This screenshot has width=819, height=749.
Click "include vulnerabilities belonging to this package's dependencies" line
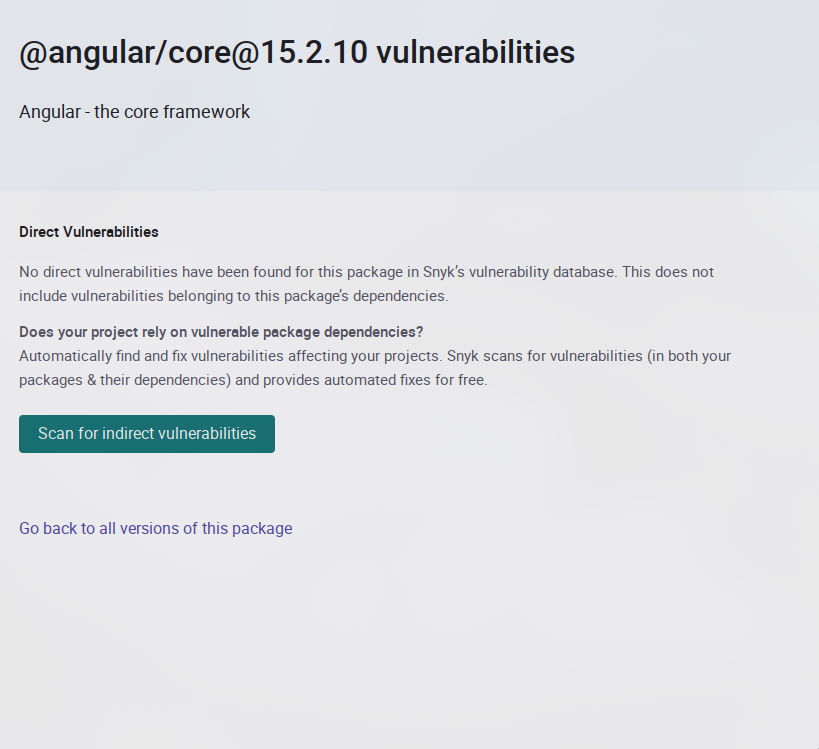(x=234, y=296)
